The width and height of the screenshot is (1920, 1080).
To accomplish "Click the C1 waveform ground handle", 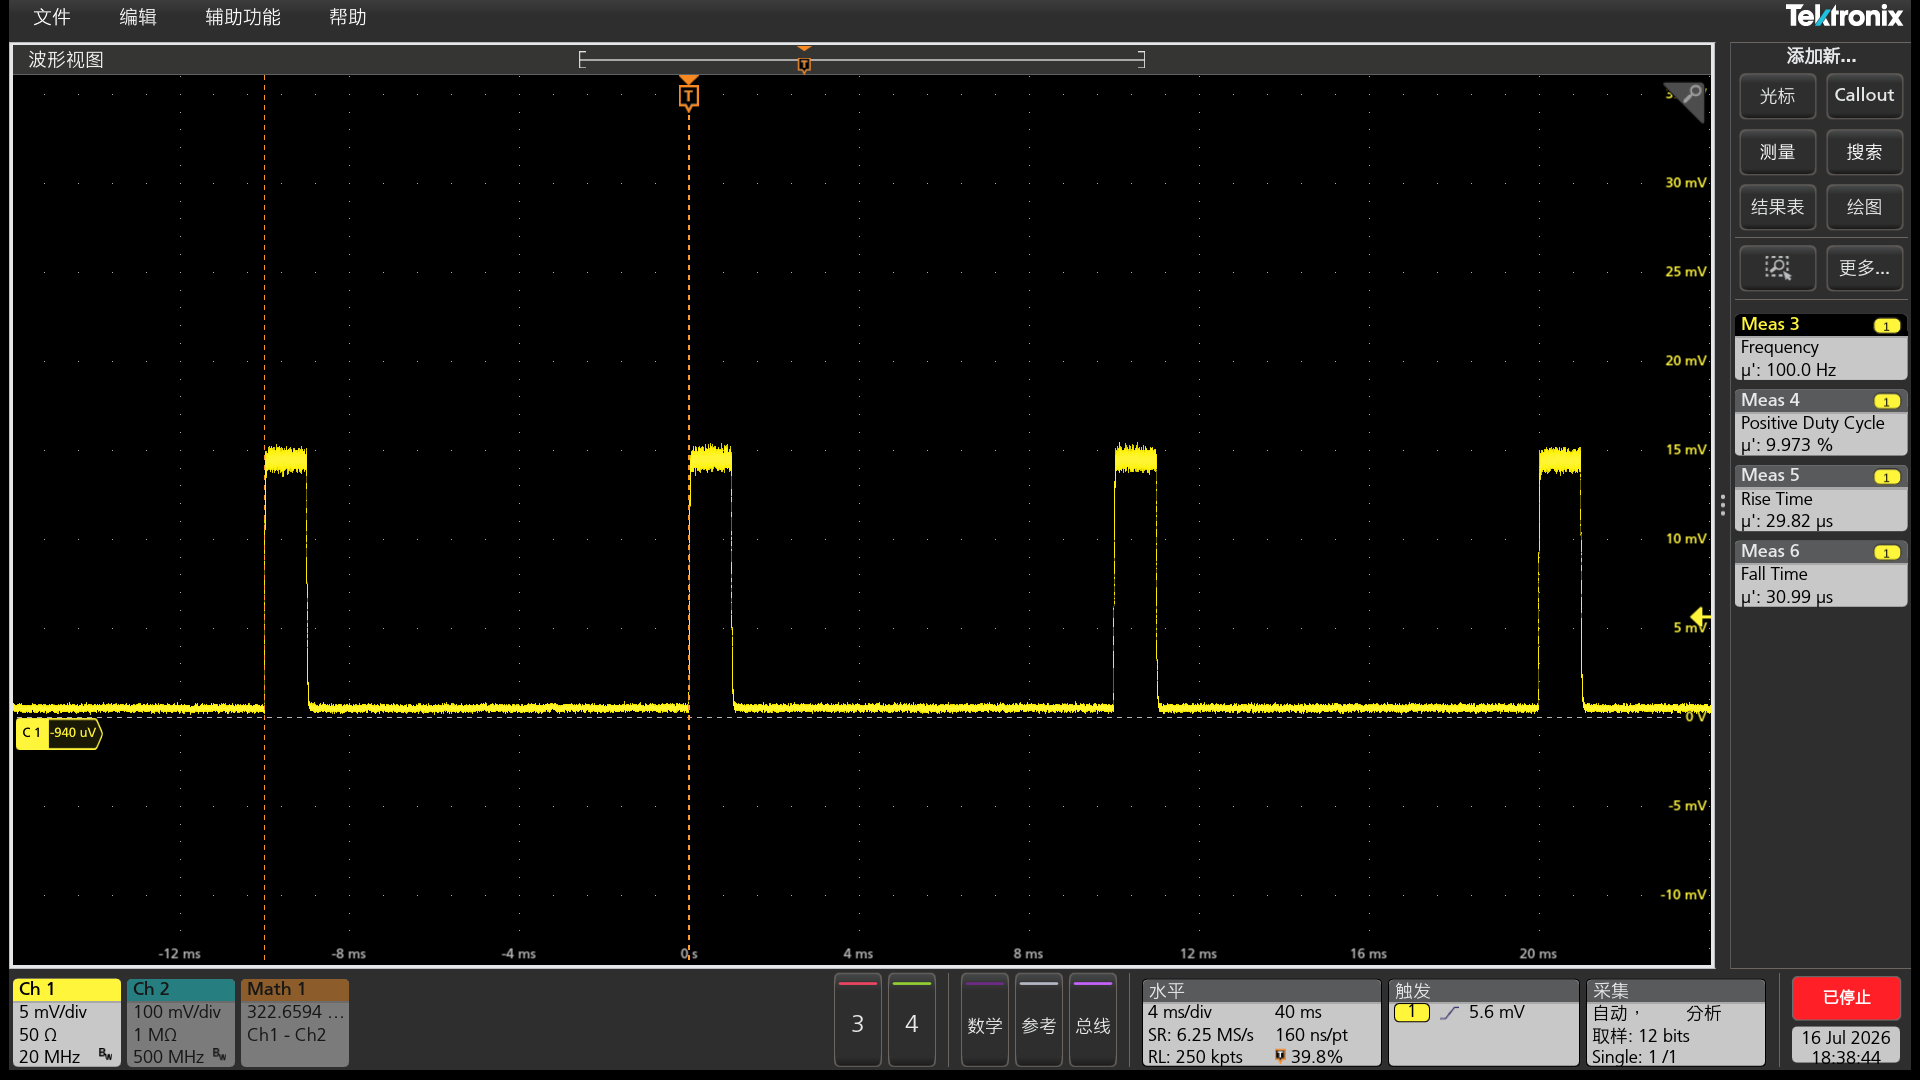I will click(59, 733).
